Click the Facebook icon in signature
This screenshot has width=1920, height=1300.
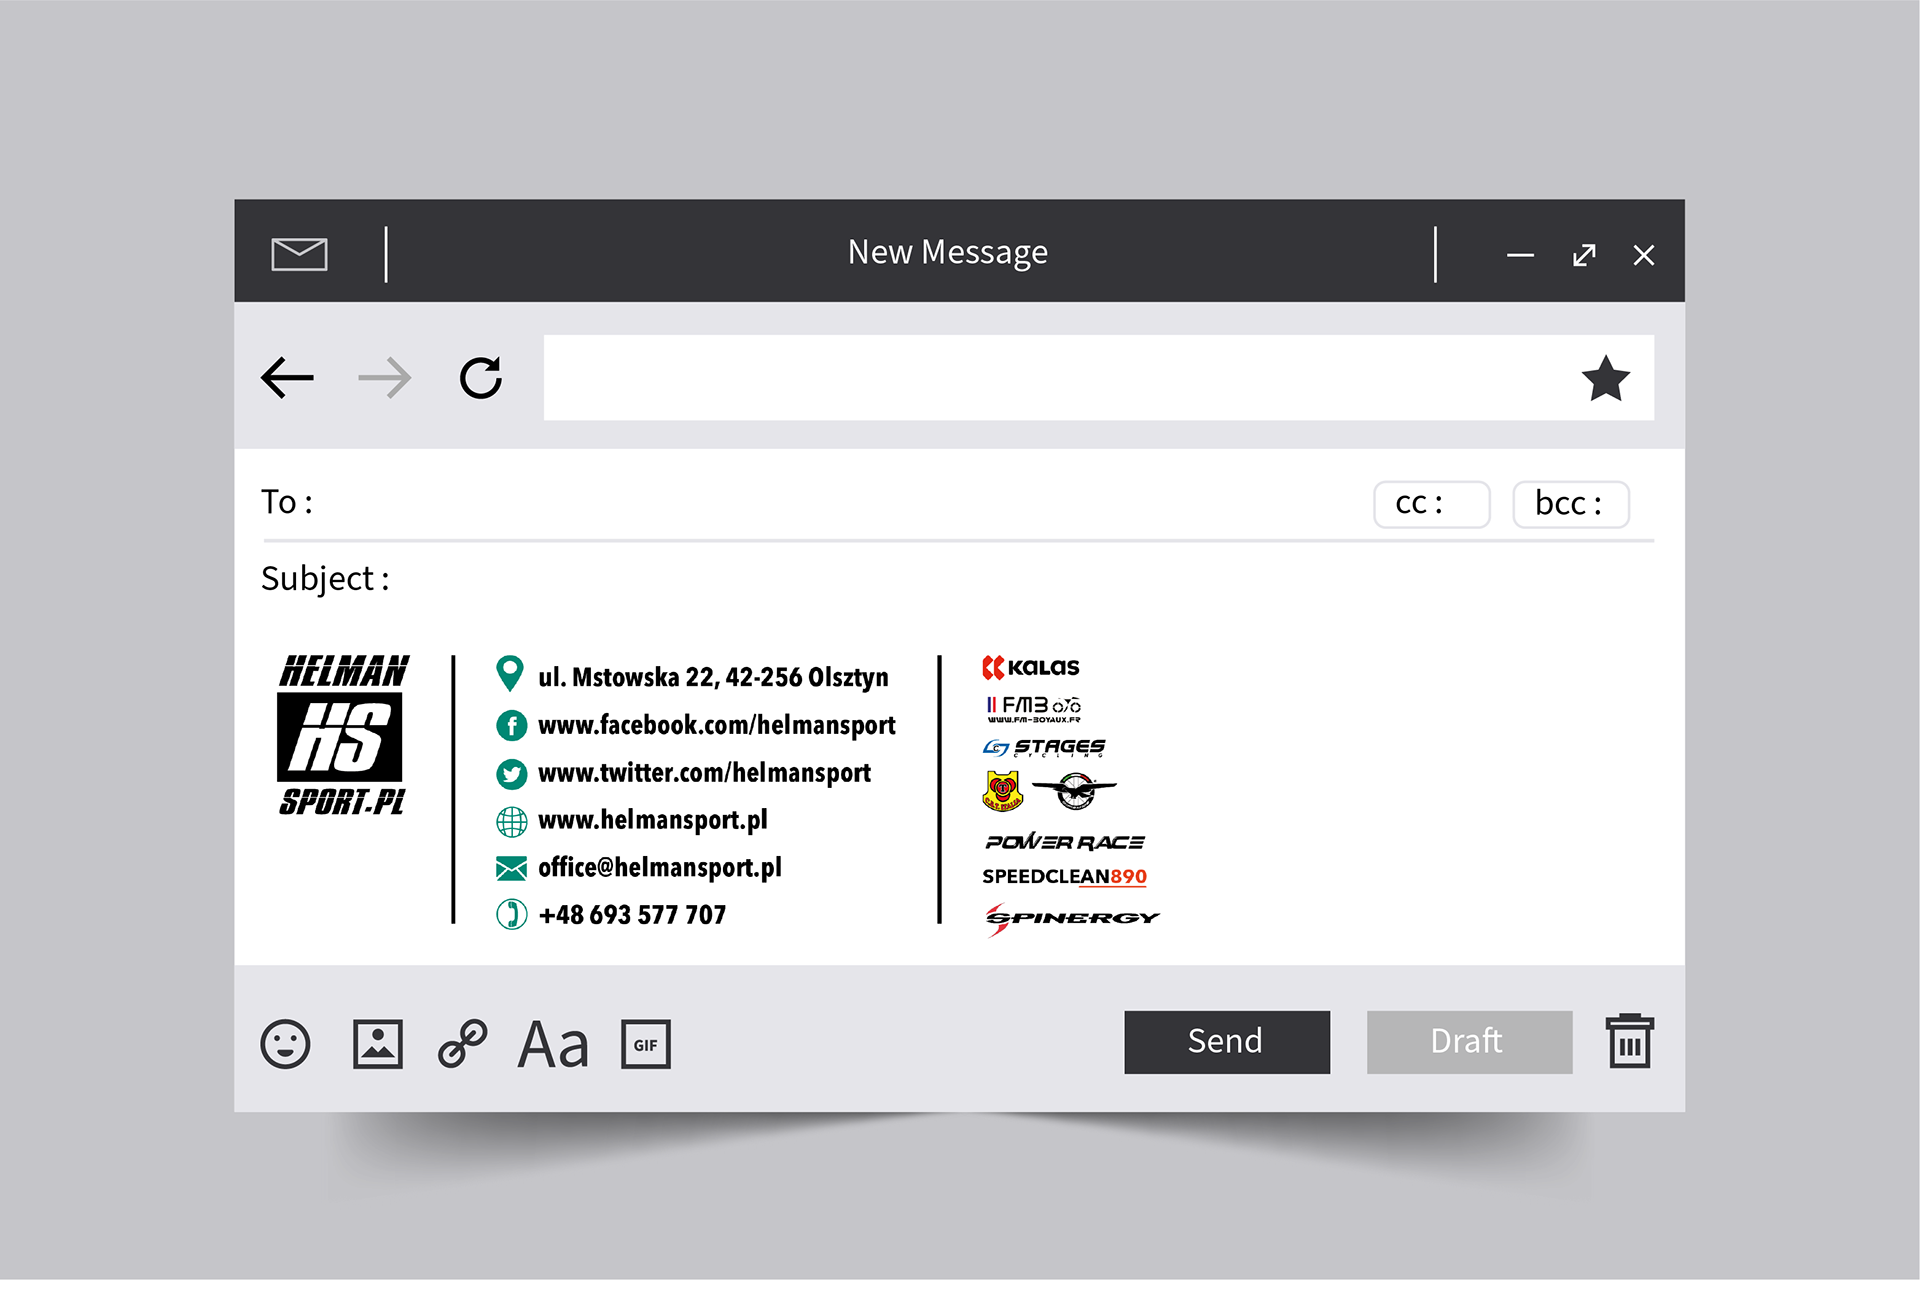pos(512,726)
